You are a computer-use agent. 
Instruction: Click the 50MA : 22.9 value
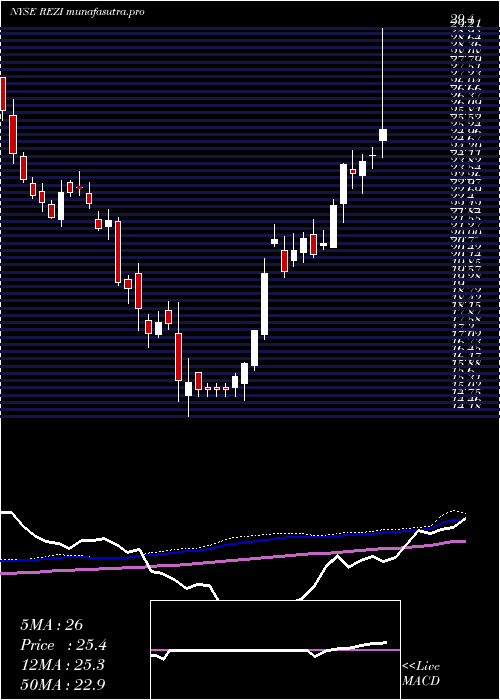(x=63, y=684)
